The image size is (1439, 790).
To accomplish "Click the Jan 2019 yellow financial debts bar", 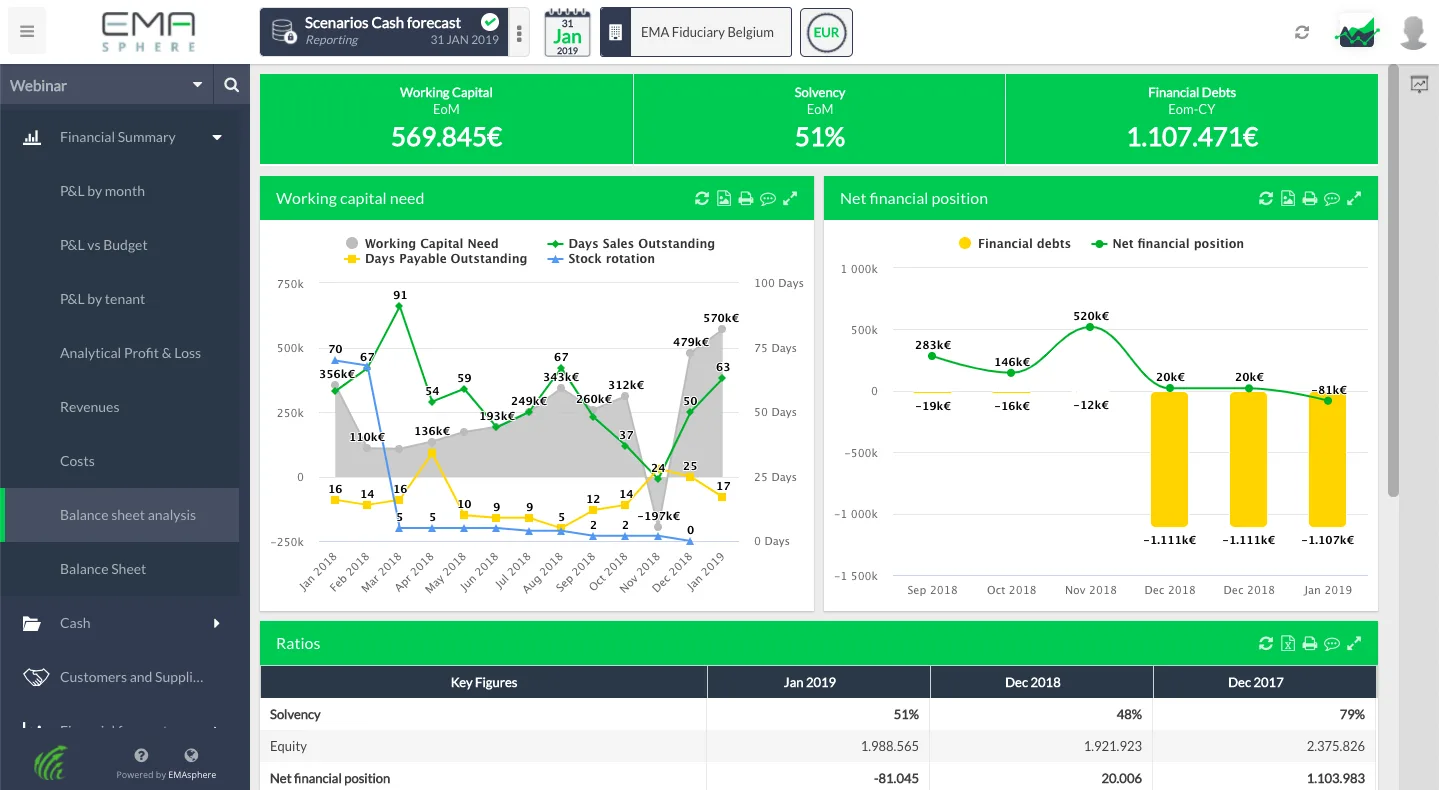I will click(x=1328, y=459).
